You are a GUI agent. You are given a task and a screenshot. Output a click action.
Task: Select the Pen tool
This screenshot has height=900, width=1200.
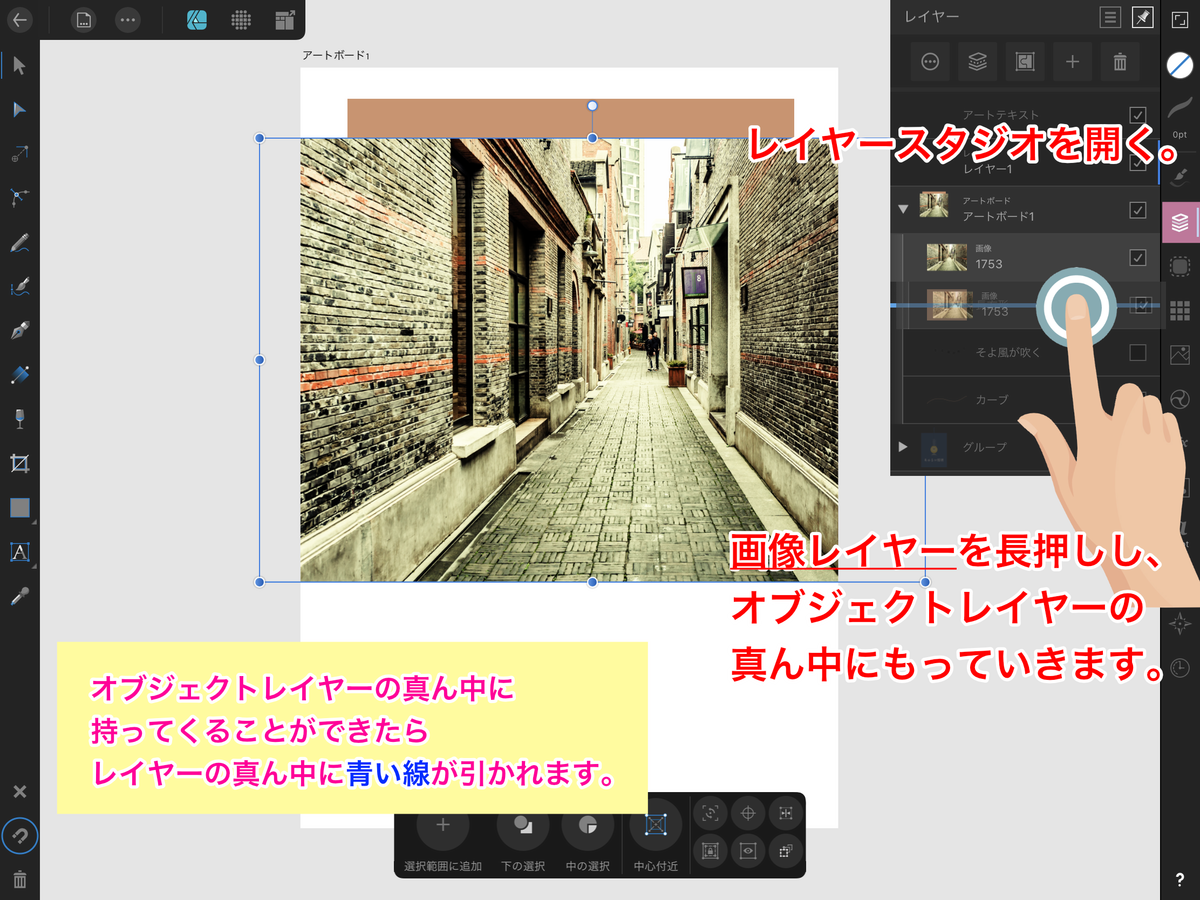[18, 330]
